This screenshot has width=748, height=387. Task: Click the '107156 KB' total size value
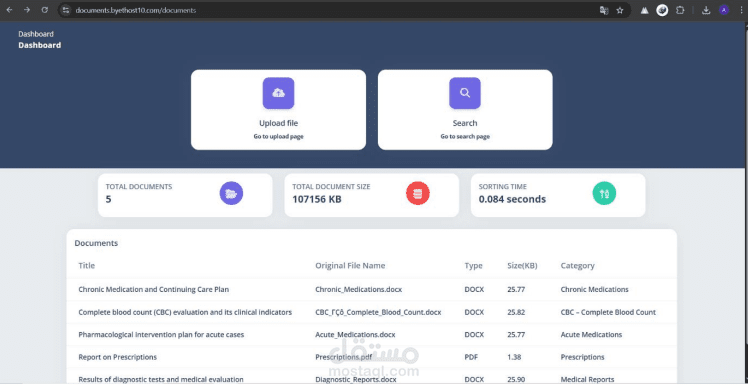tap(317, 199)
